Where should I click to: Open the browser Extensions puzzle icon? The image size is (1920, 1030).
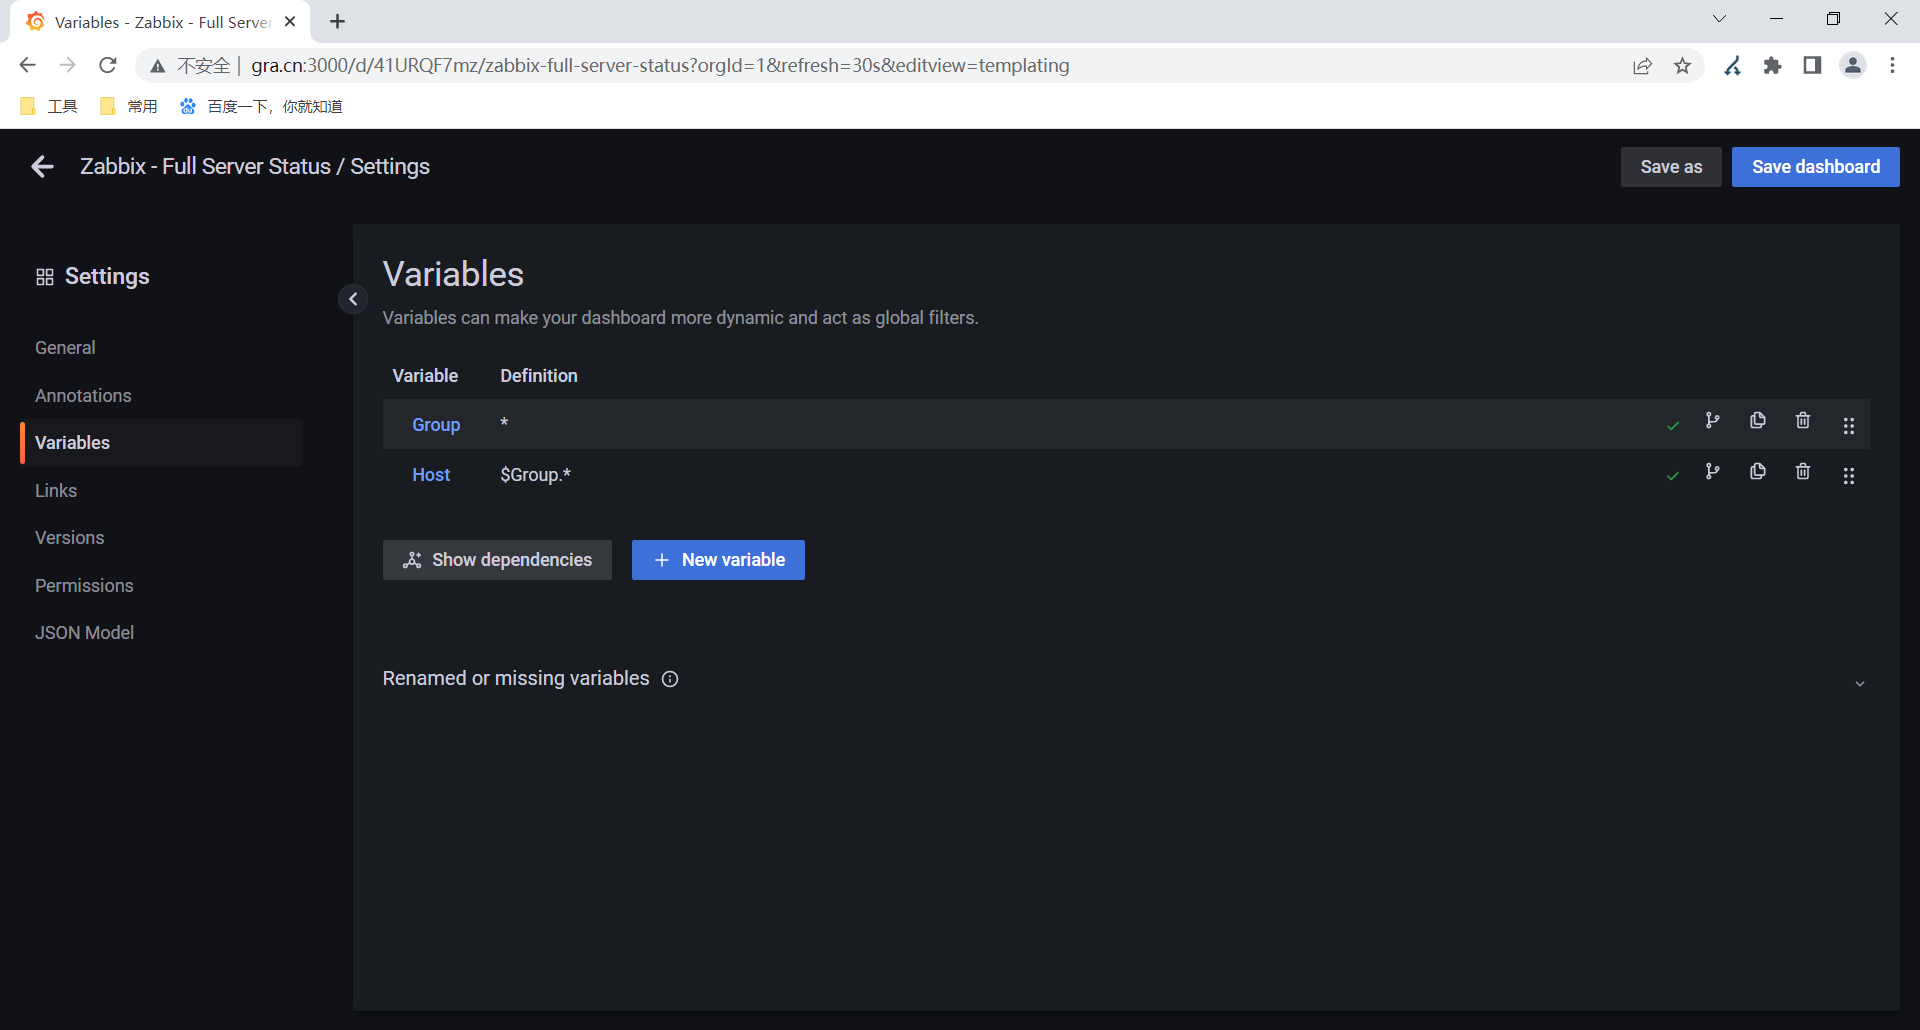tap(1772, 66)
